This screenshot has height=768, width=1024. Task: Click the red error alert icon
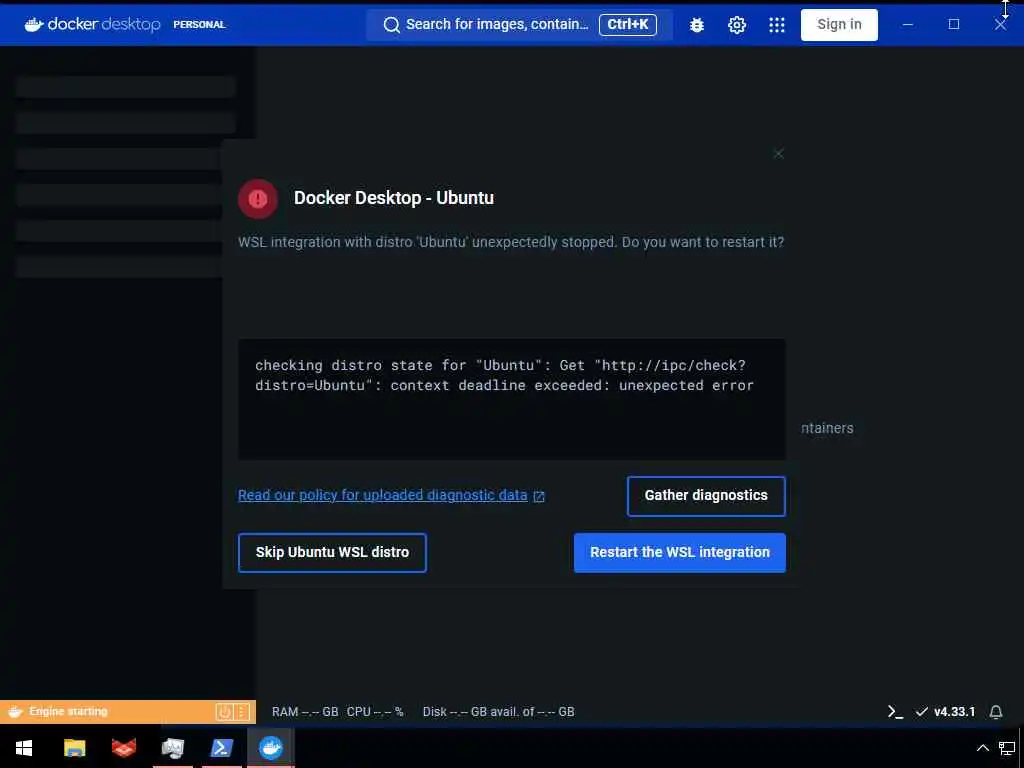pos(258,199)
